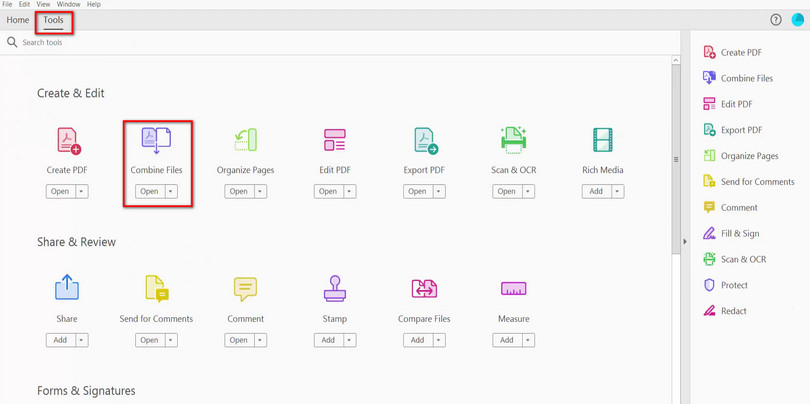Viewport: 810px width, 404px height.
Task: Click the Stamp tool icon
Action: pyautogui.click(x=334, y=289)
